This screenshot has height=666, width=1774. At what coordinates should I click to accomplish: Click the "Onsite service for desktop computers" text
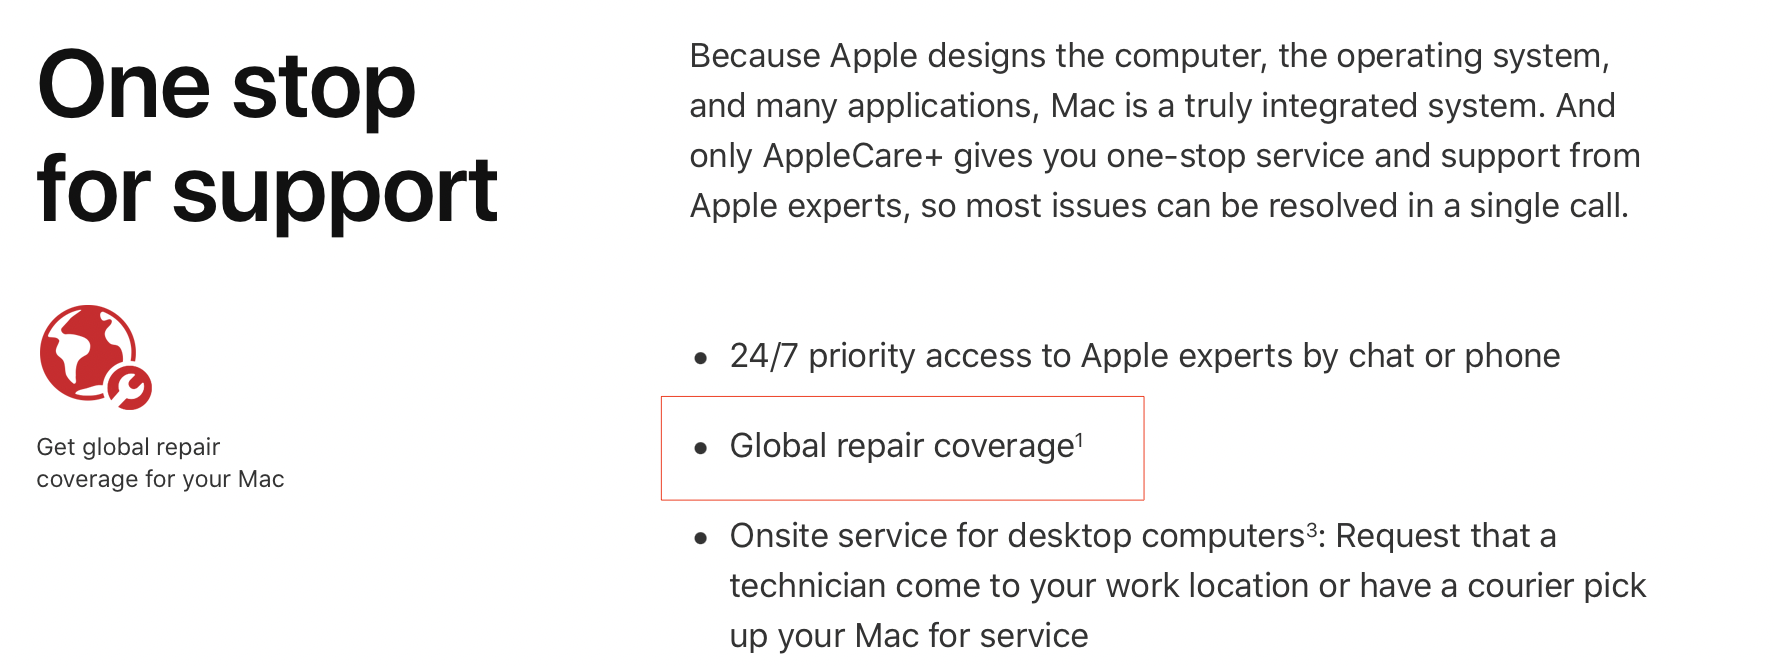pyautogui.click(x=1017, y=536)
